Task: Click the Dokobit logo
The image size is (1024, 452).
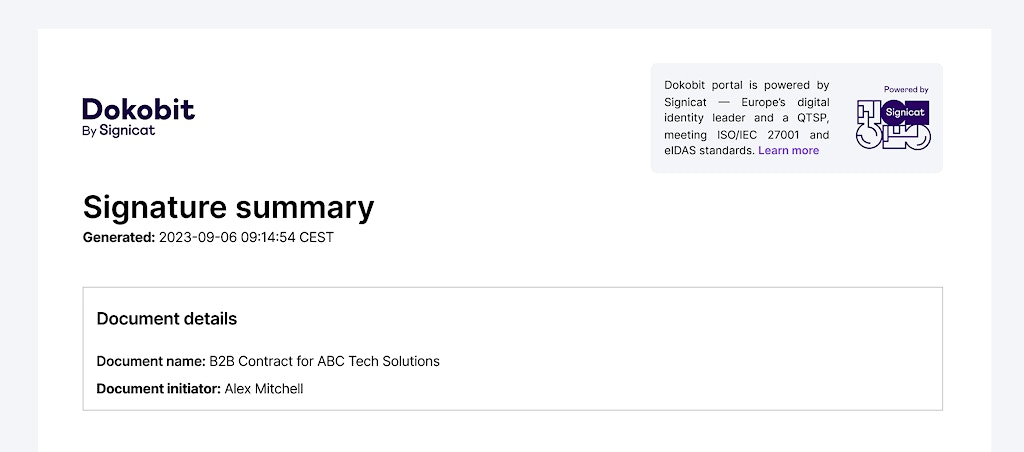Action: [138, 109]
